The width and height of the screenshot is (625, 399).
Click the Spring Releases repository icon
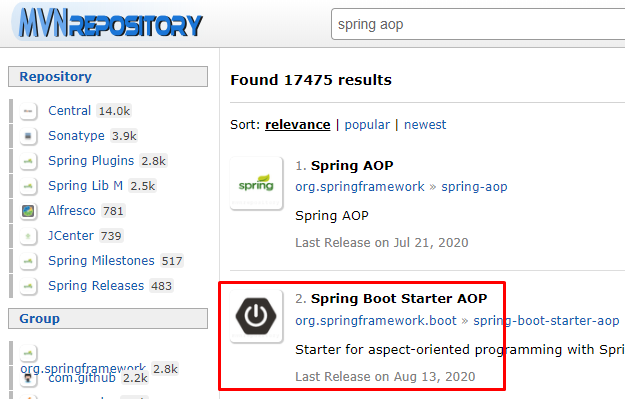click(x=28, y=286)
